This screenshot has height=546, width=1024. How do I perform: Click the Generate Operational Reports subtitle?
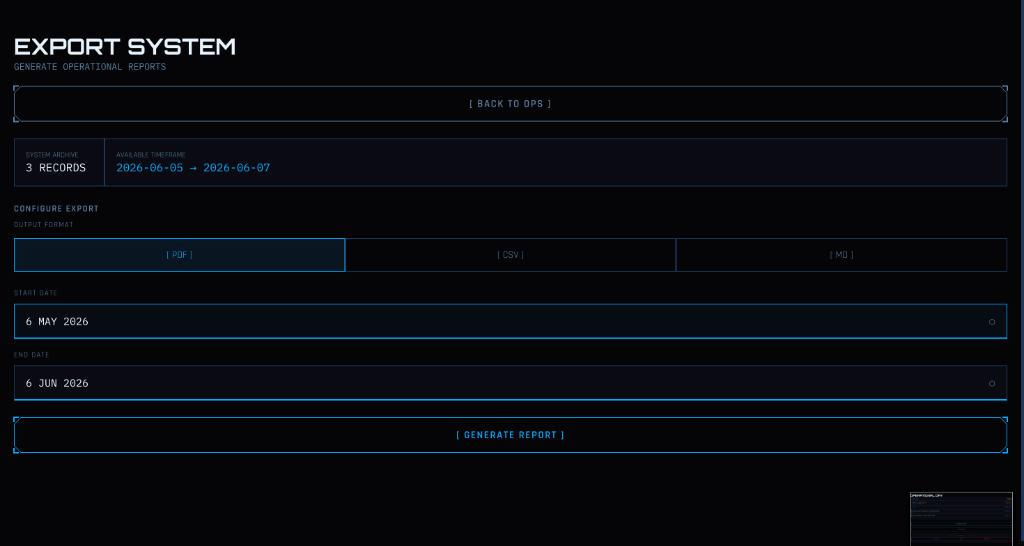[x=90, y=67]
